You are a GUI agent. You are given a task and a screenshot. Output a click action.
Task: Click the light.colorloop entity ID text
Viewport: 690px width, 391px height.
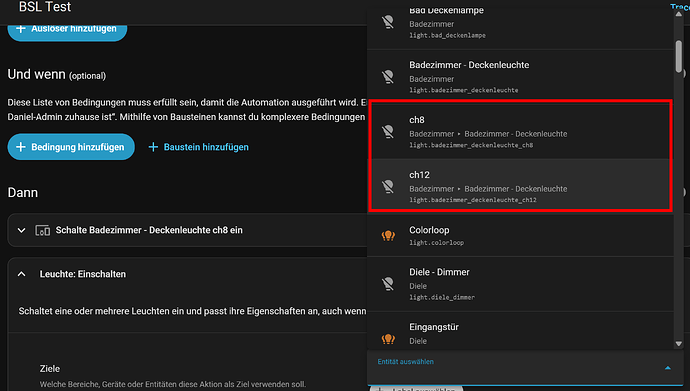tap(437, 242)
